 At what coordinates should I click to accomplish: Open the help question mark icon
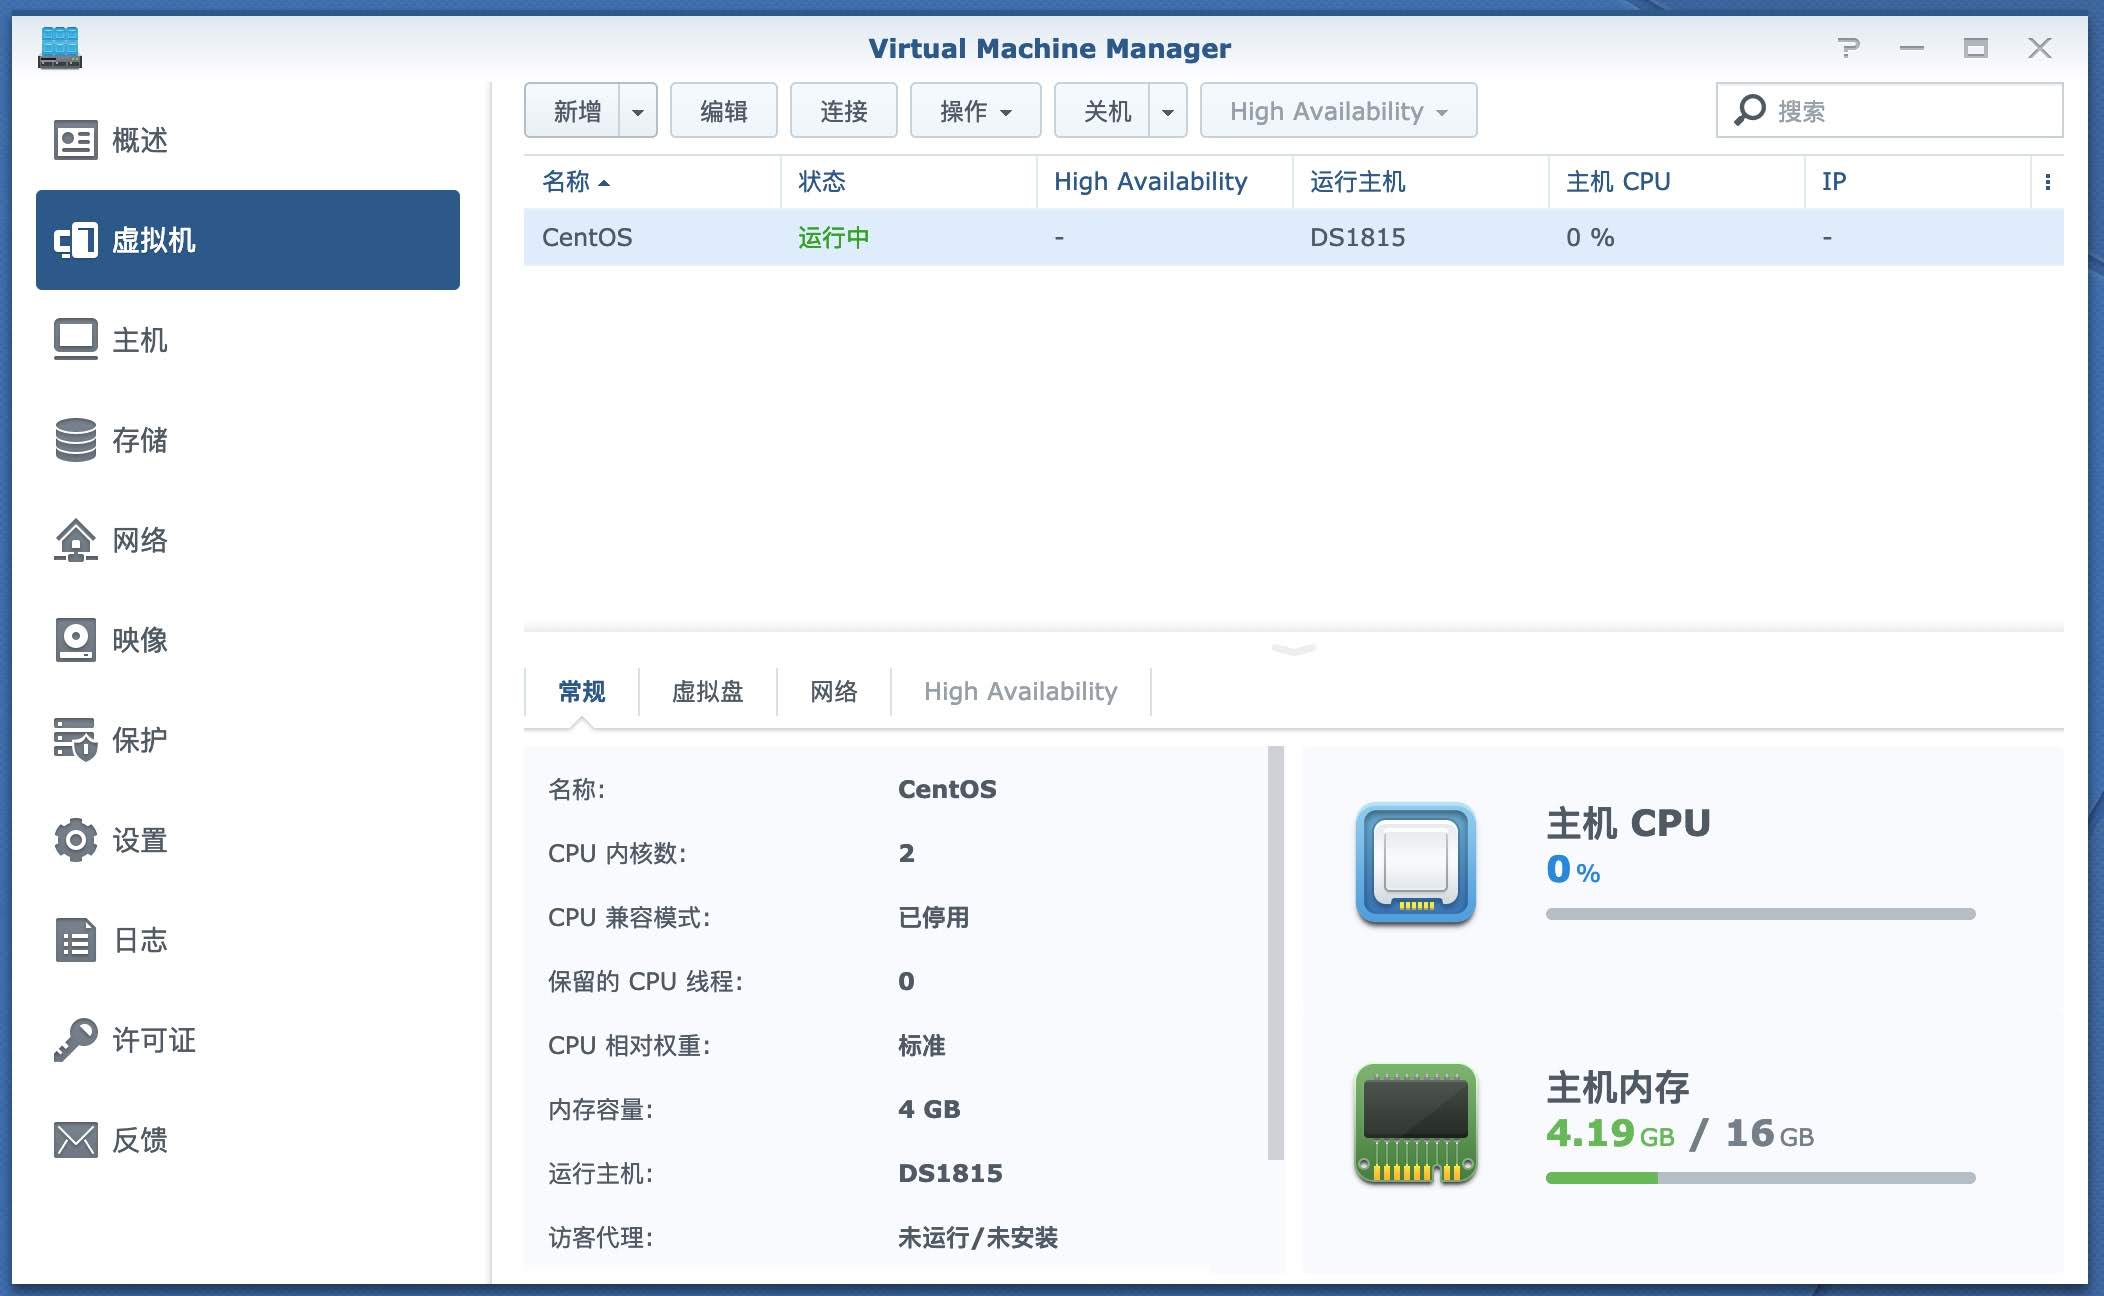tap(1848, 47)
